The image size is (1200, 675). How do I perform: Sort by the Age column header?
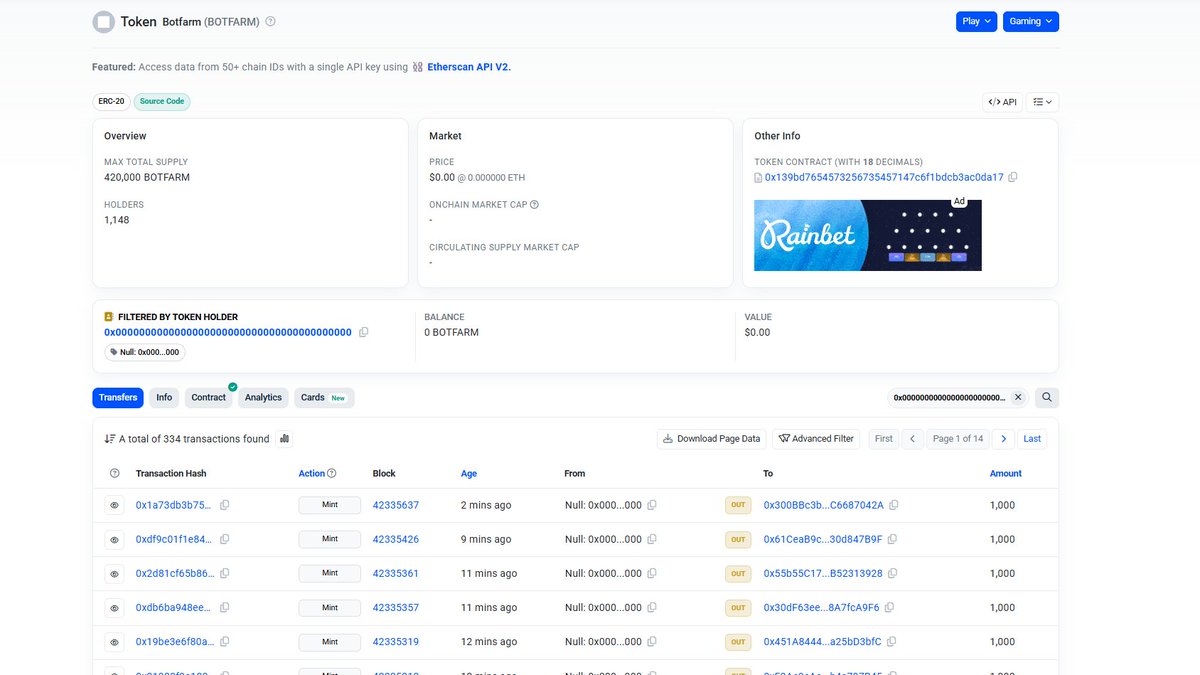(x=469, y=473)
